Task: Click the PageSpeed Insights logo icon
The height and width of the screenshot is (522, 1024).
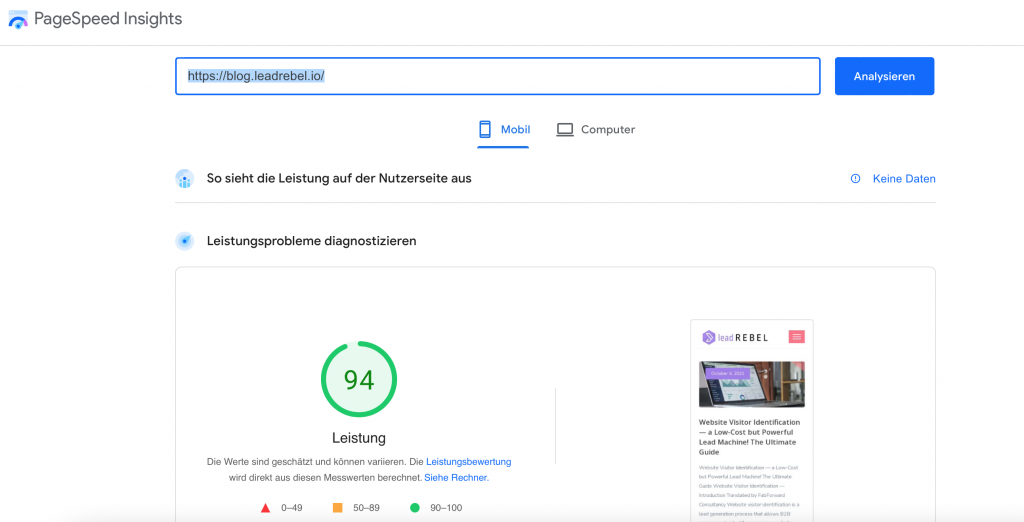Action: 18,20
